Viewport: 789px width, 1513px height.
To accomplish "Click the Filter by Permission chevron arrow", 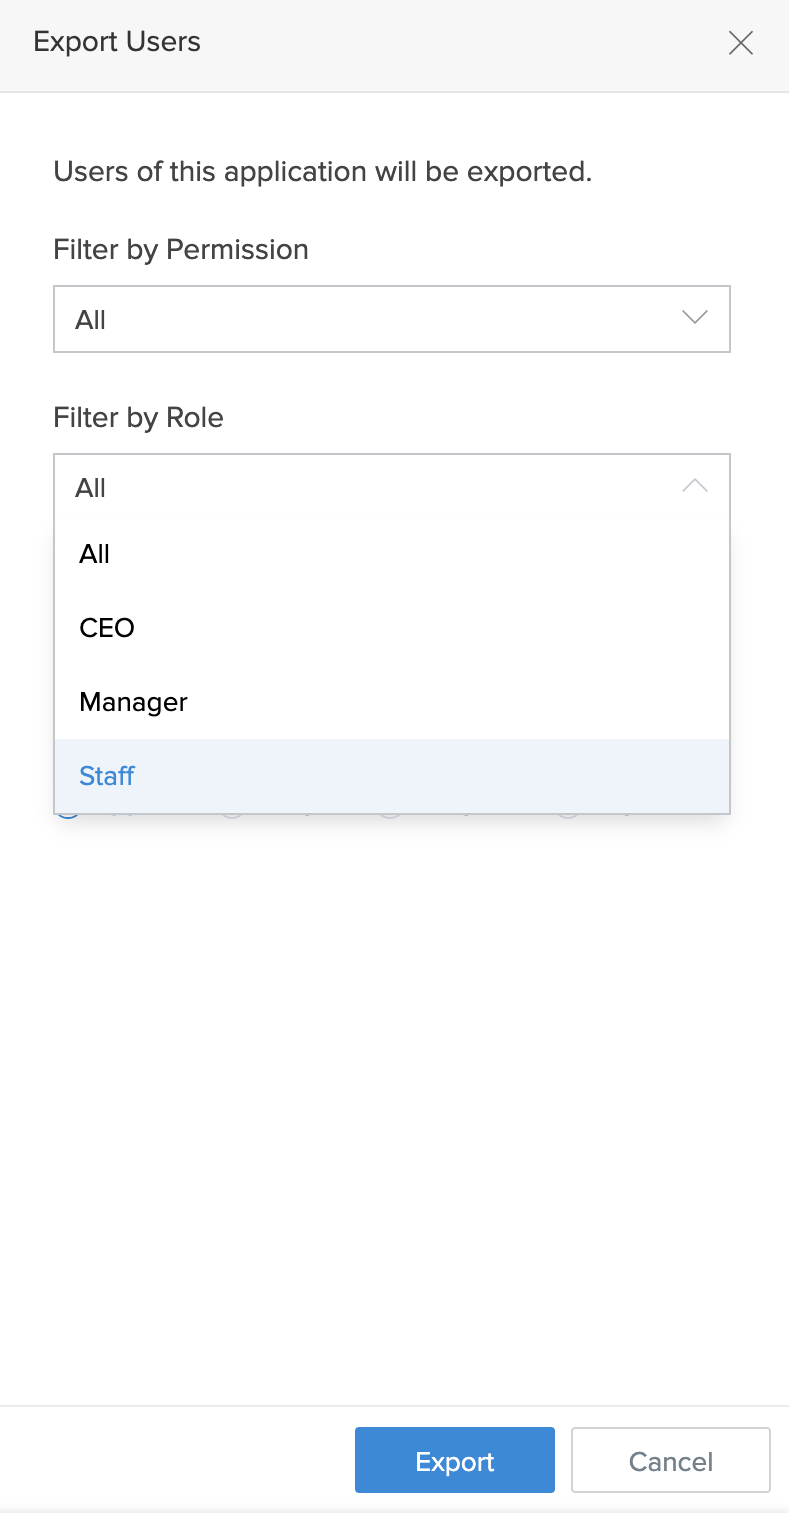I will click(694, 318).
